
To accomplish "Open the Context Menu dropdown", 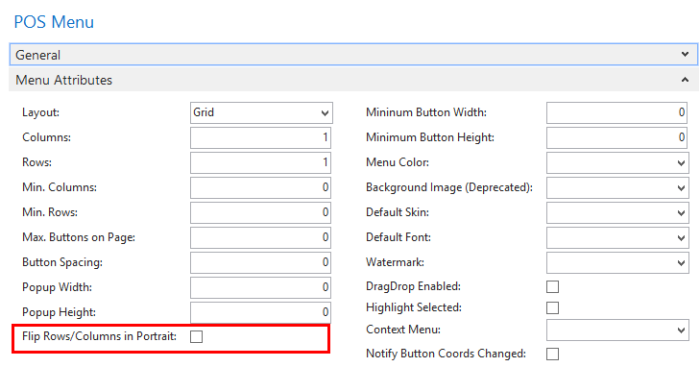I will [x=617, y=330].
